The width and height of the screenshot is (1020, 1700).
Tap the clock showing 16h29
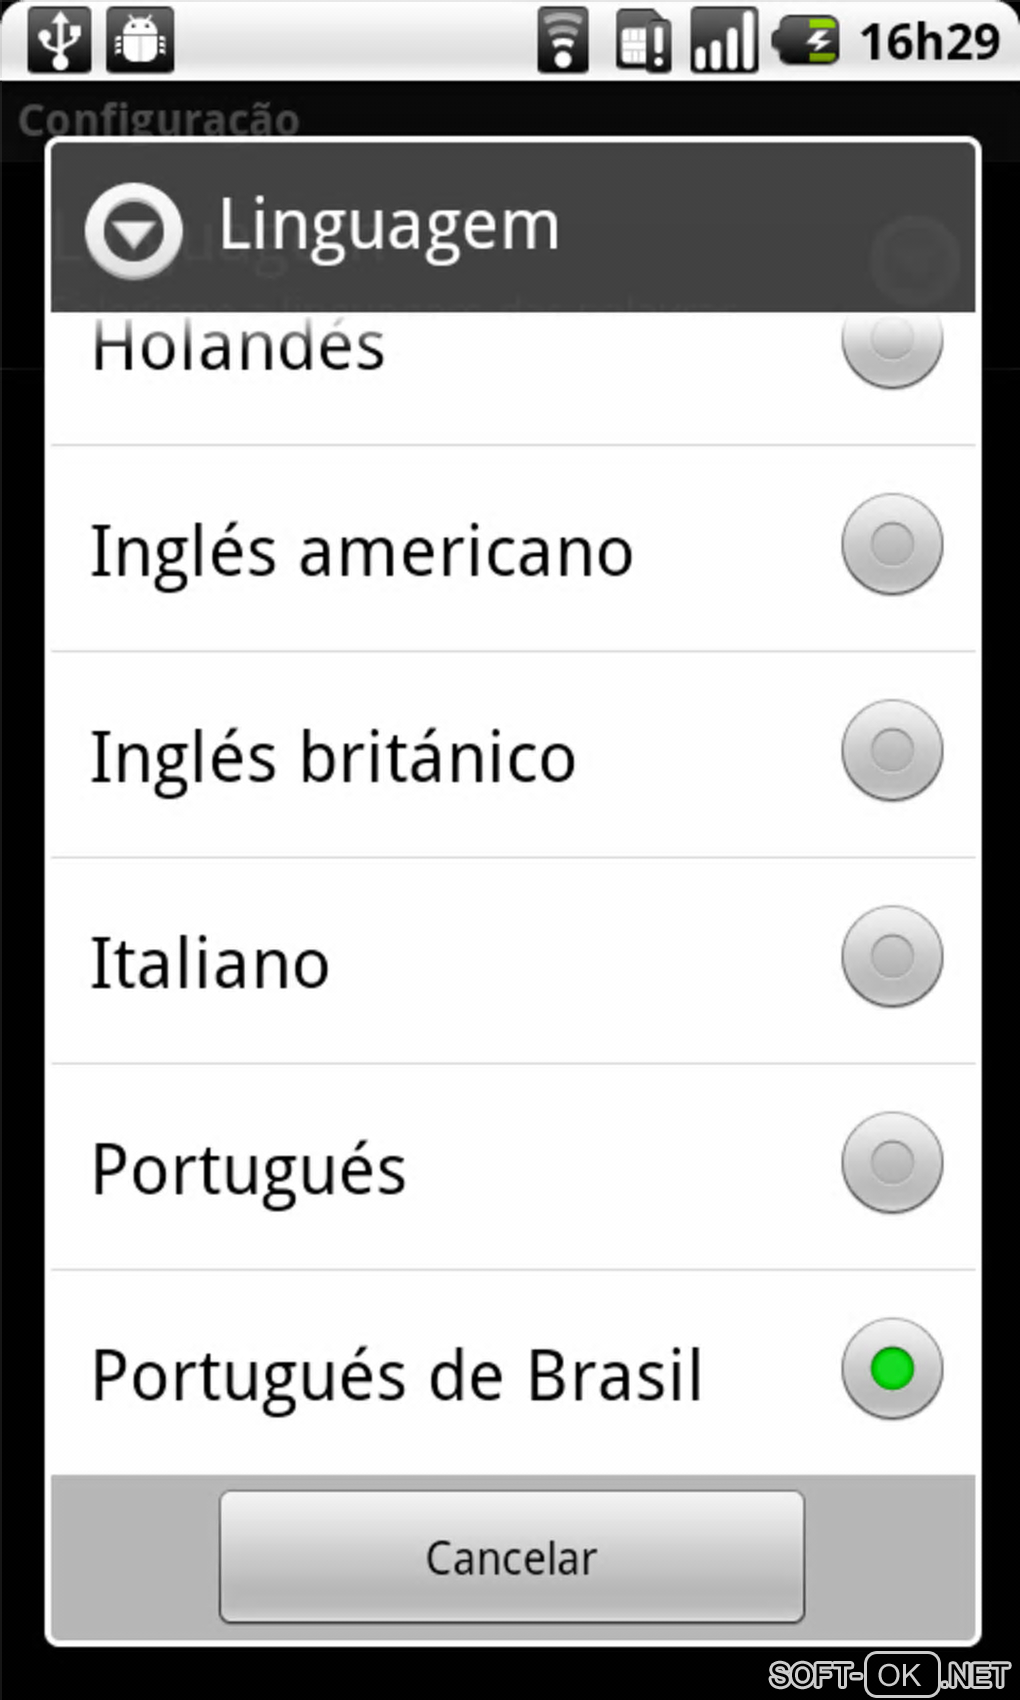coord(930,42)
